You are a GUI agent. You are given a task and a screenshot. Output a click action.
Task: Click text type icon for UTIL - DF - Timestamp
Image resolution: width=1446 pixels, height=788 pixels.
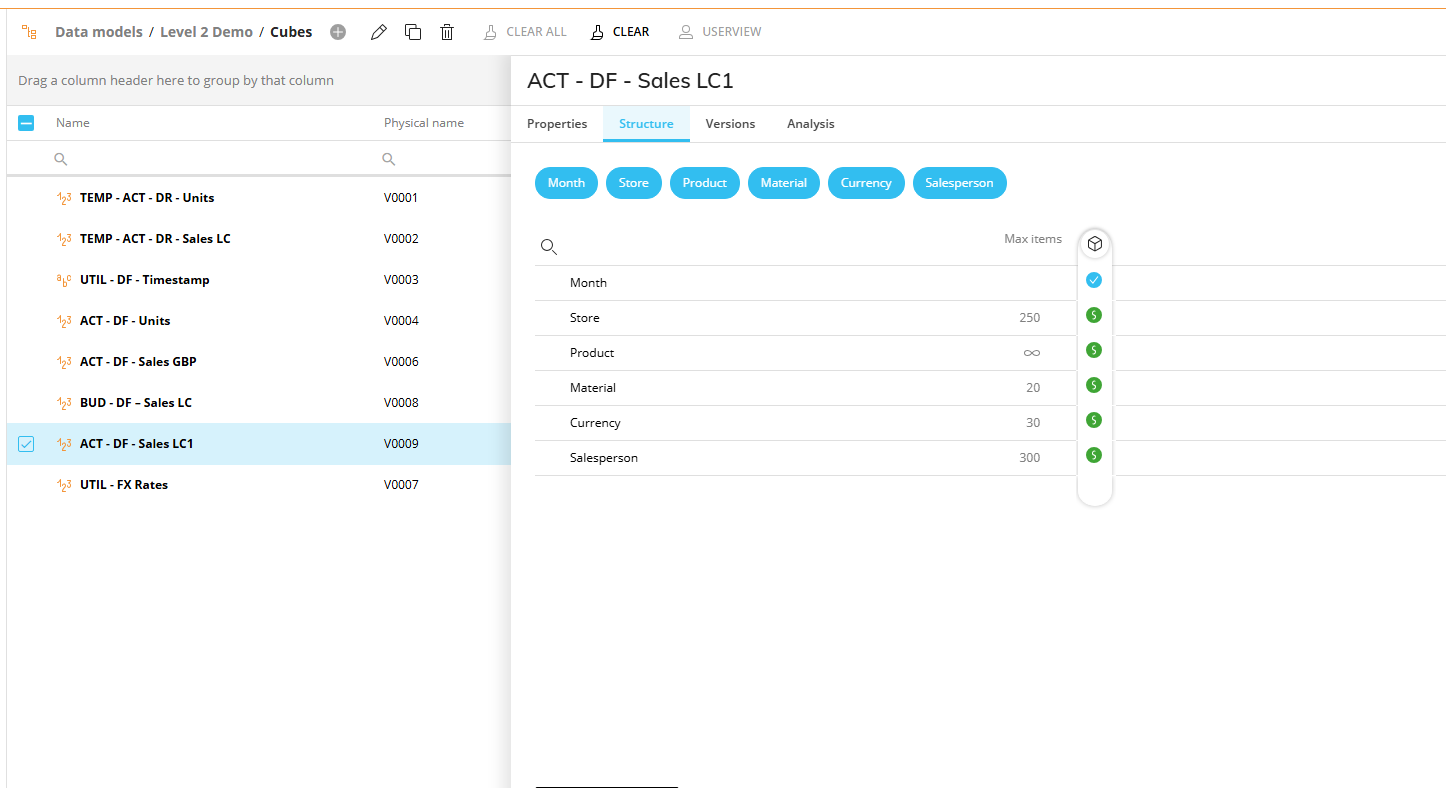[x=64, y=280]
